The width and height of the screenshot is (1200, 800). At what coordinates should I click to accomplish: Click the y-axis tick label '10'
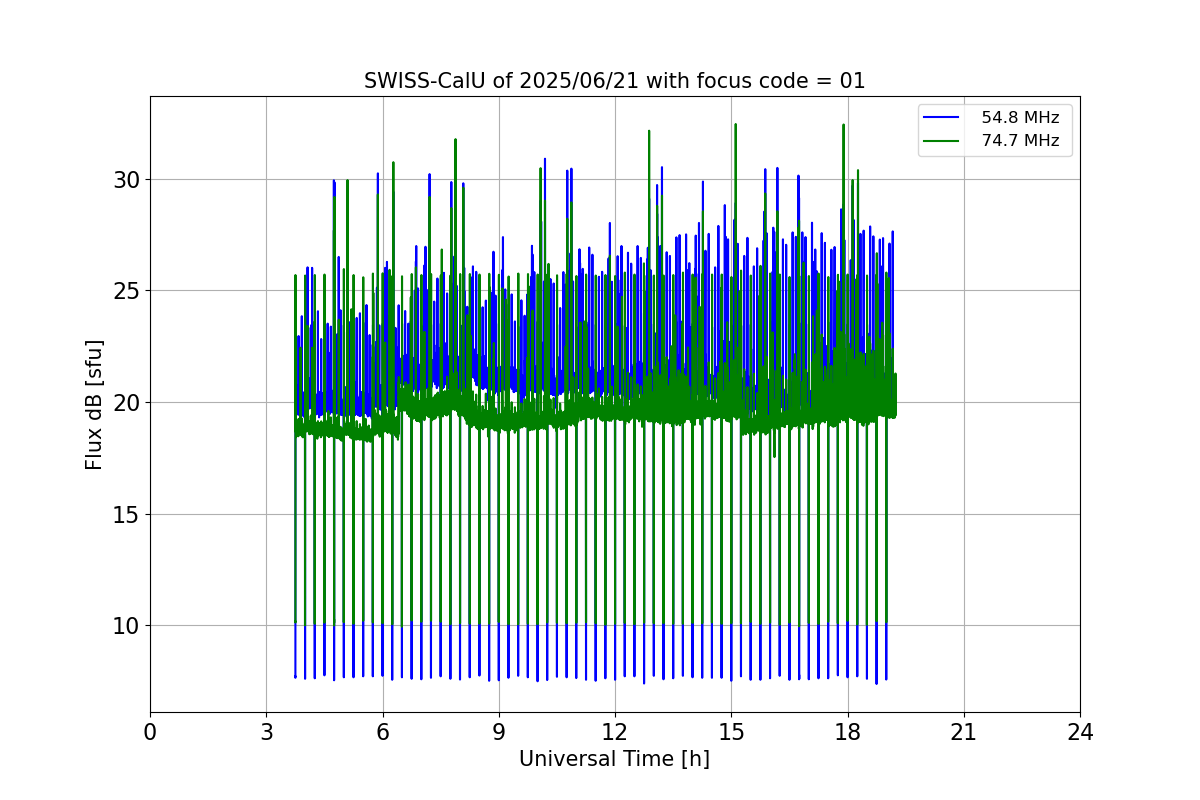coord(128,626)
